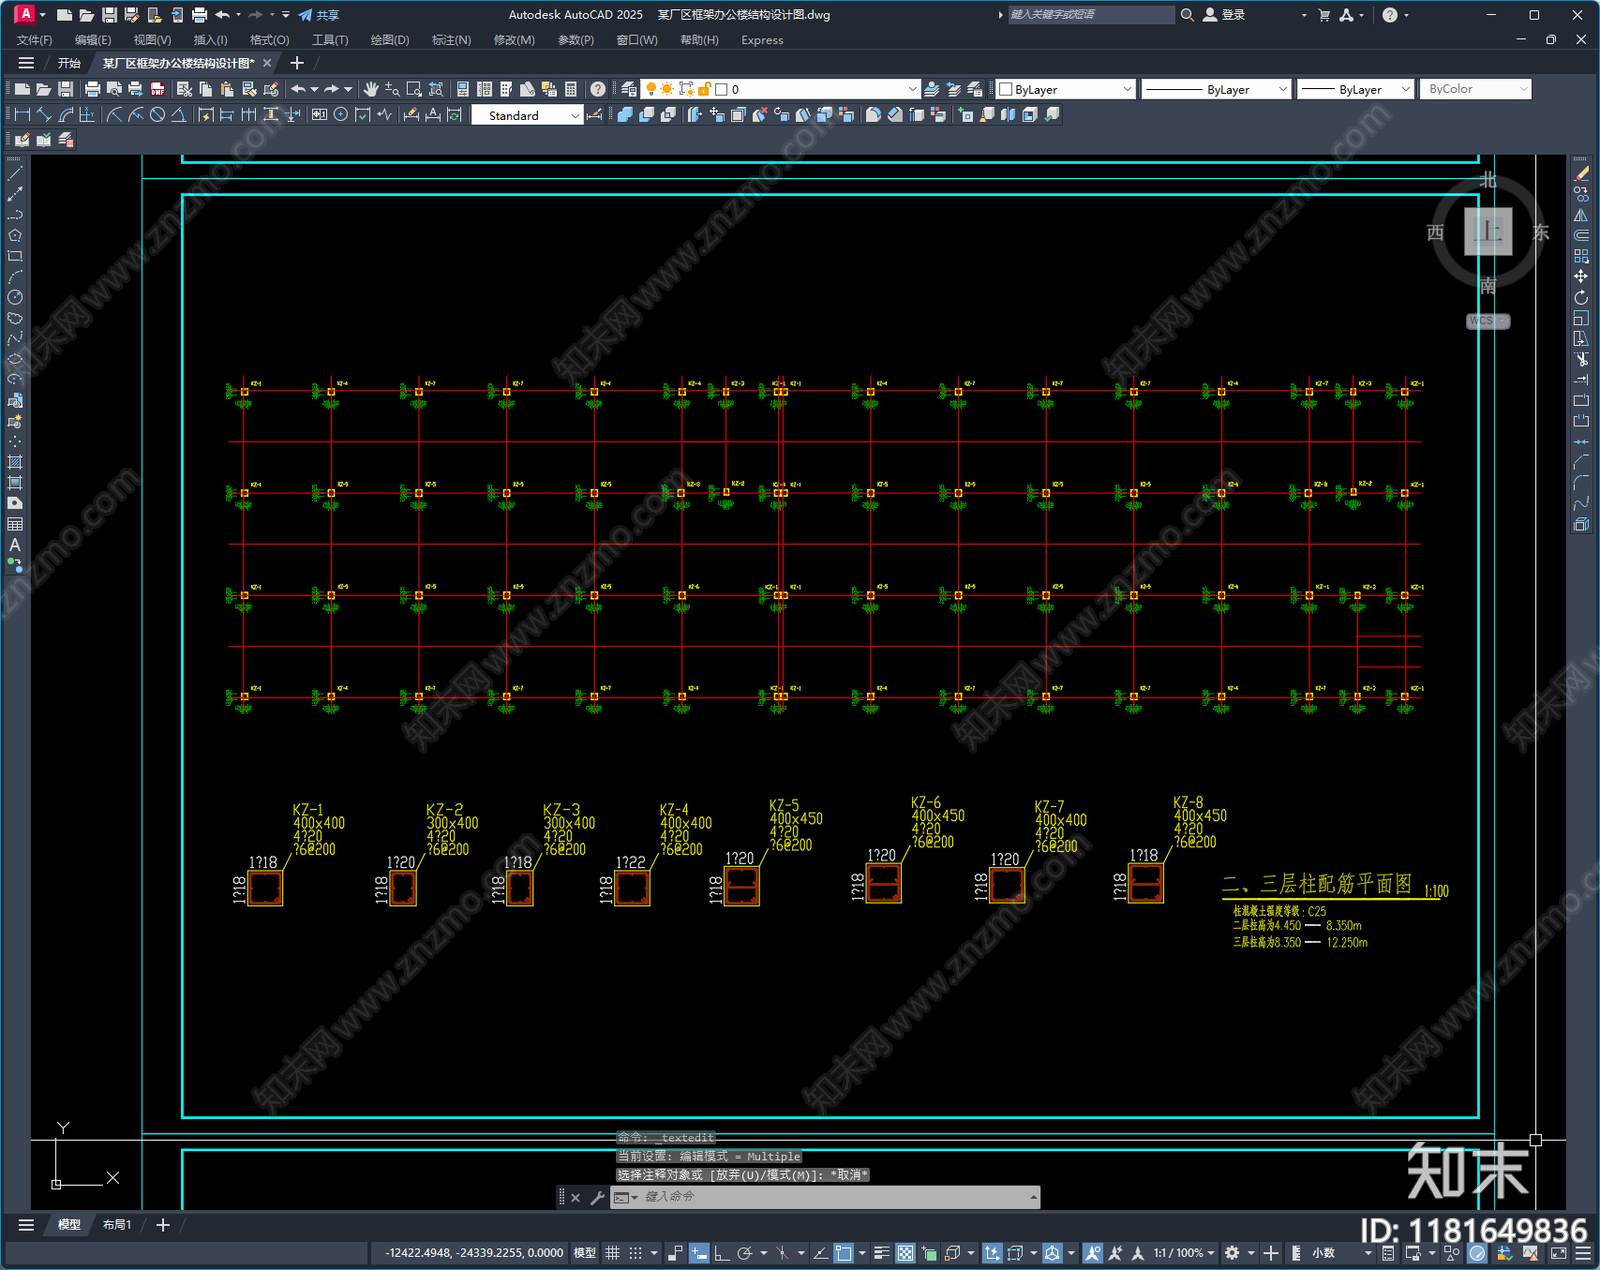
Task: Toggle dynamic input in status bar
Action: [x=699, y=1253]
